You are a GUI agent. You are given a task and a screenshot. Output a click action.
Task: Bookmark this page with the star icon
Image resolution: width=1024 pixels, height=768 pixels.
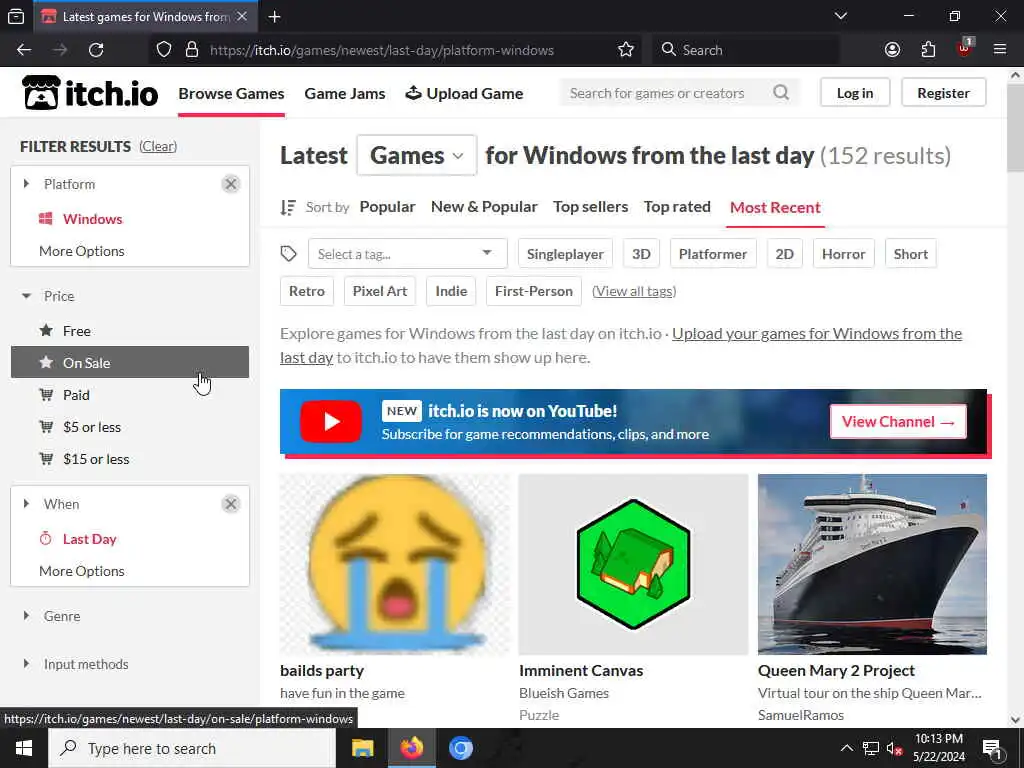pyautogui.click(x=626, y=50)
